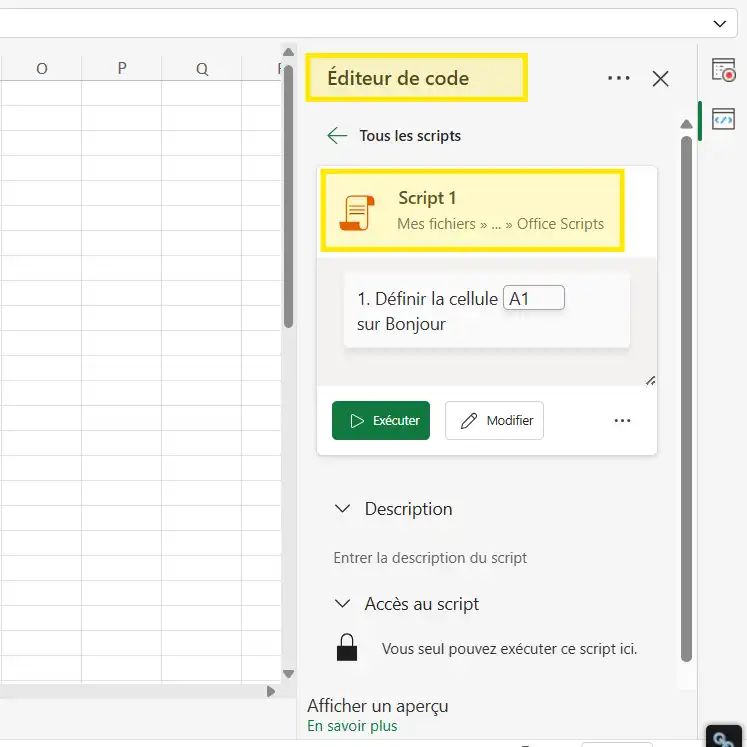Select the Script 1 title
Viewport: 747px width, 747px height.
(427, 198)
